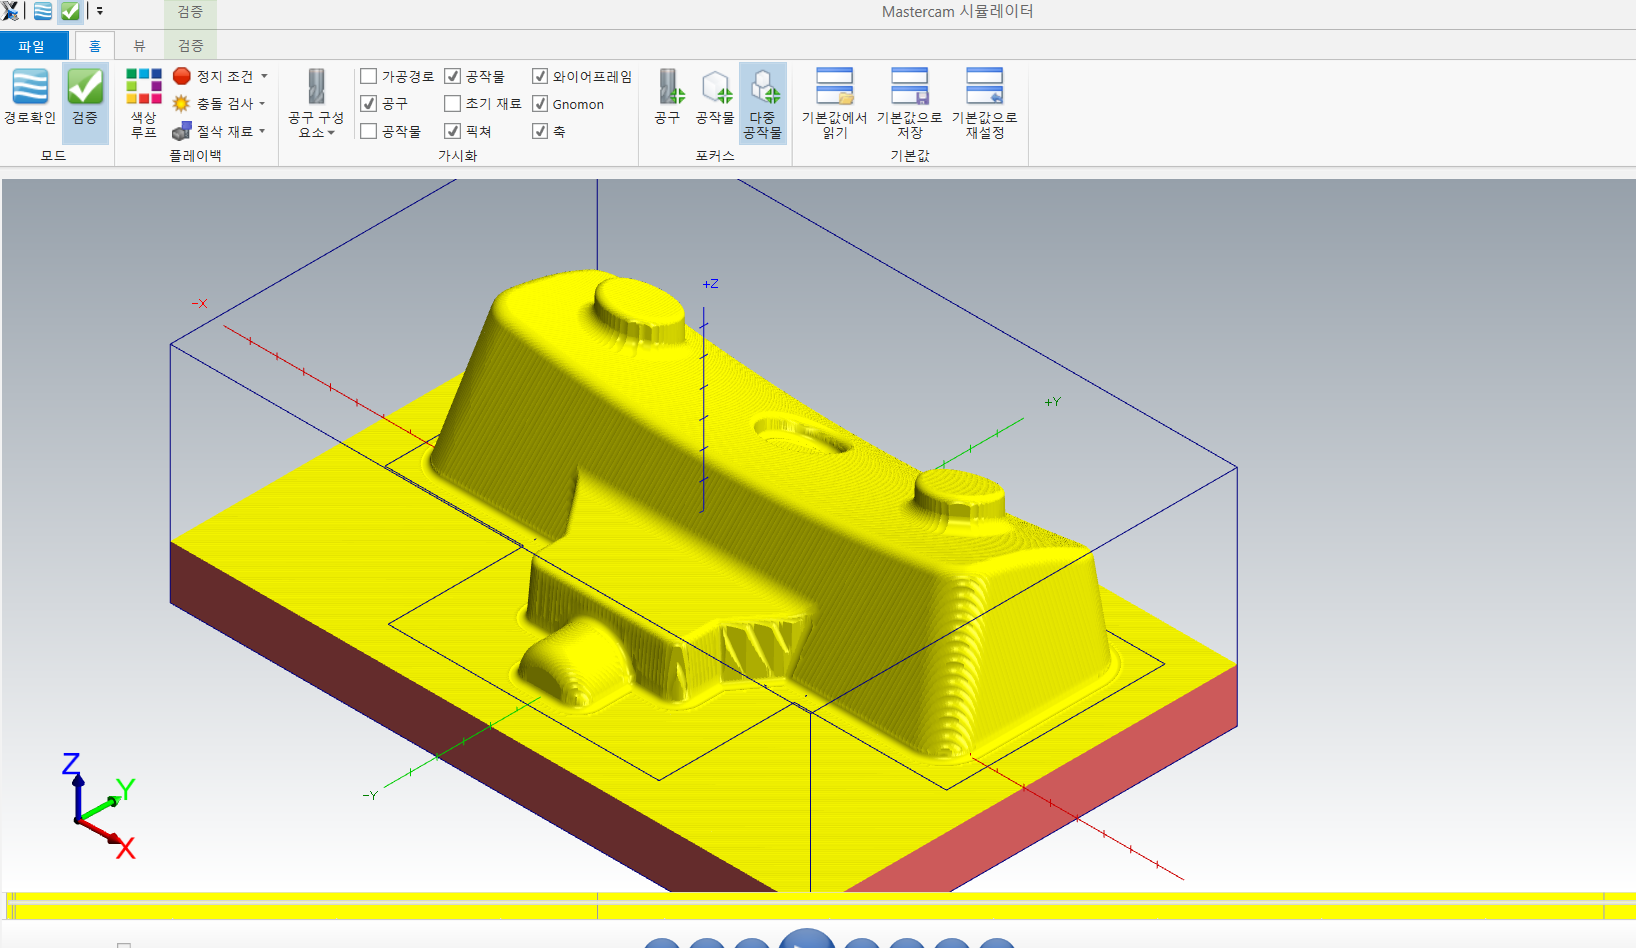Focus on 공작물 workpiece in 포커스 group
The image size is (1636, 948).
pos(715,97)
